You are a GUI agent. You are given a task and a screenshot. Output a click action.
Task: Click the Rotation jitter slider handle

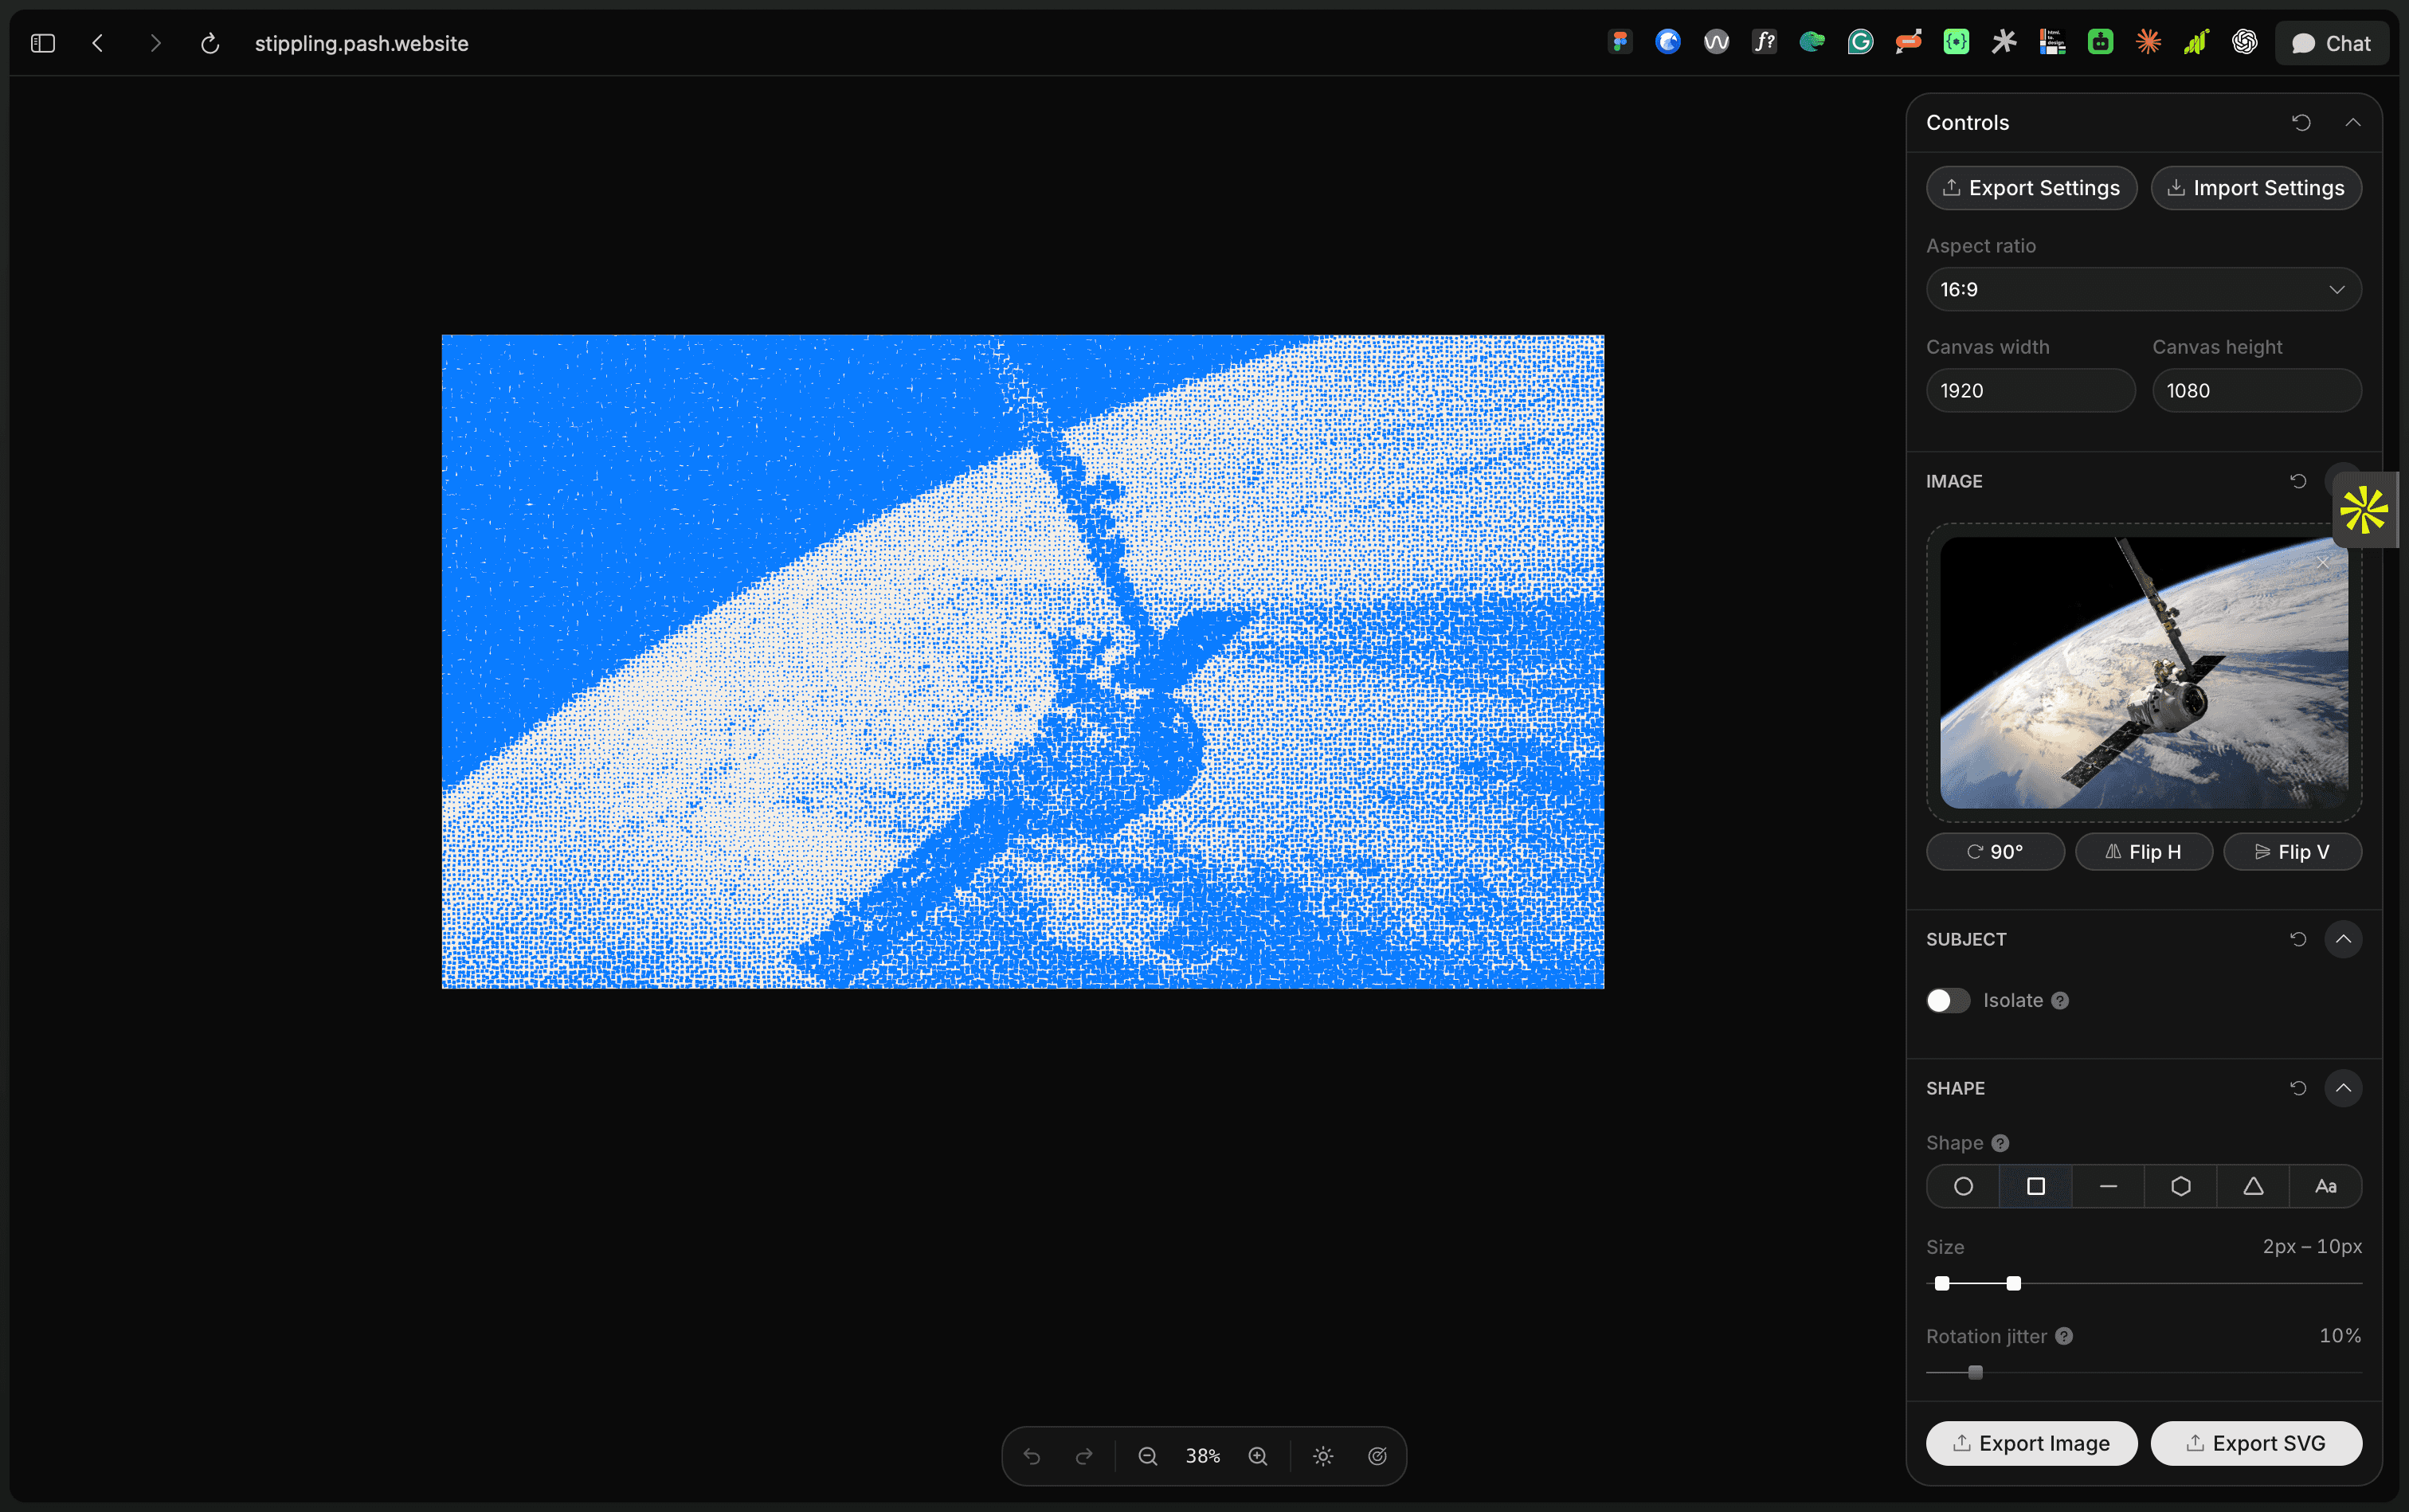point(1975,1372)
